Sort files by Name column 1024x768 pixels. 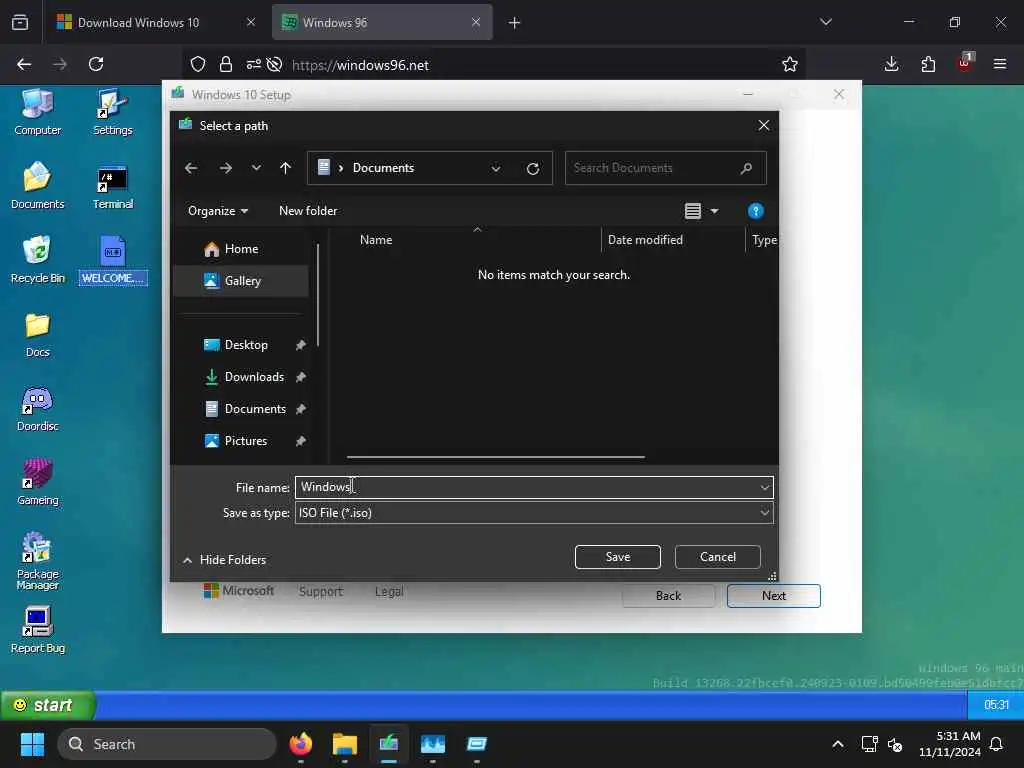coord(376,240)
